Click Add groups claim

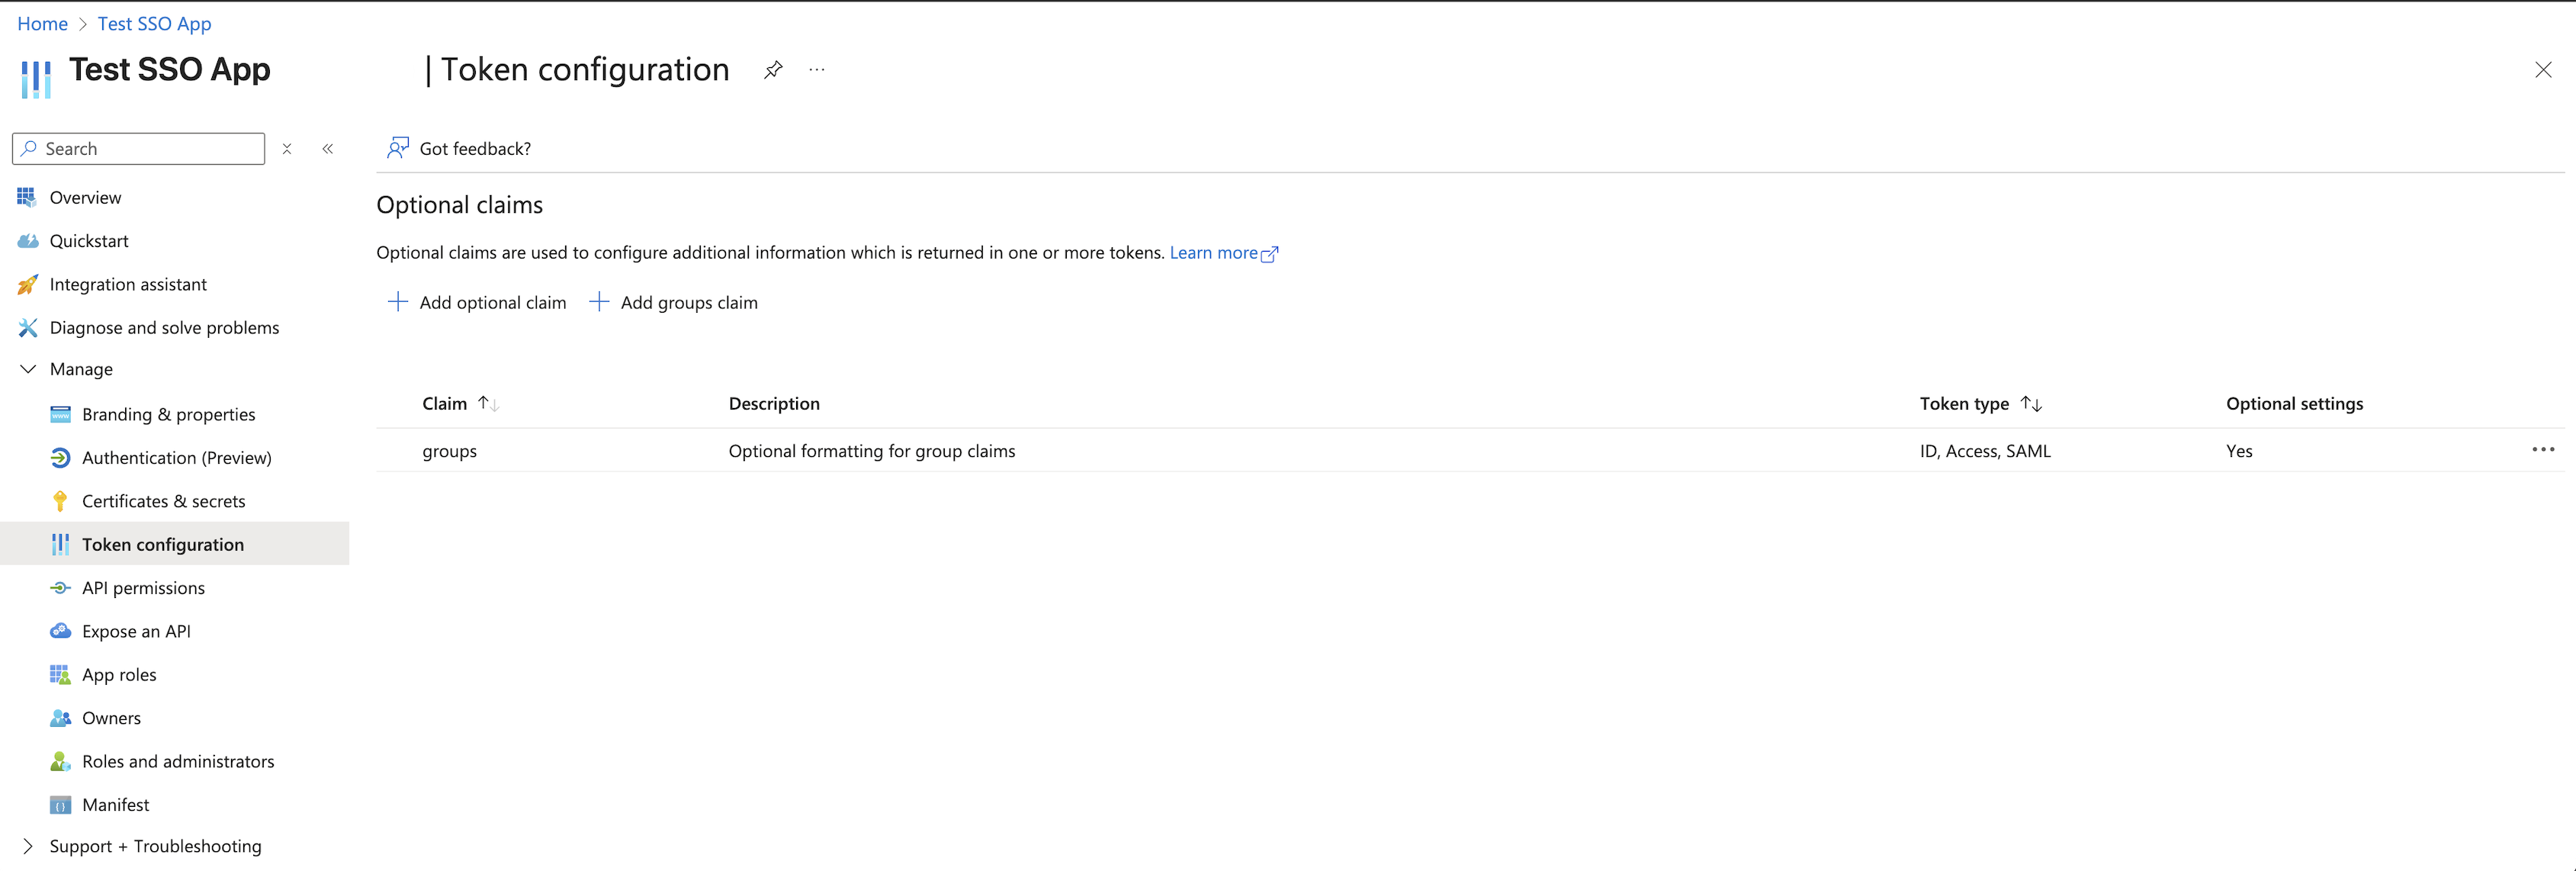tap(673, 302)
